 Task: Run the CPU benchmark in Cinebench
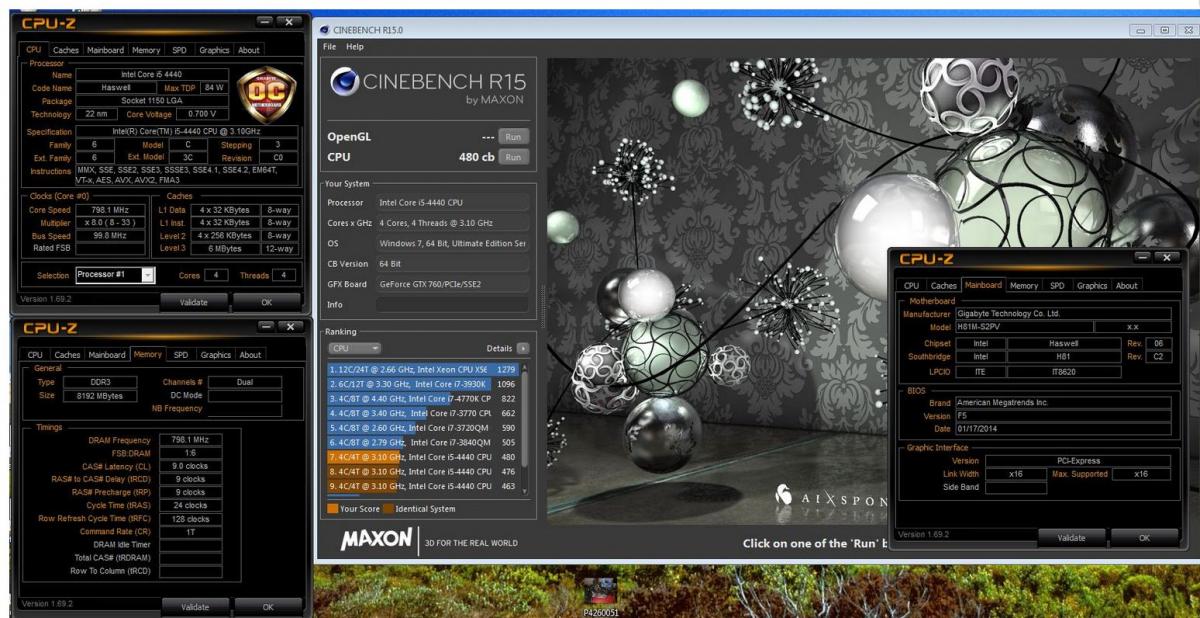pyautogui.click(x=514, y=156)
